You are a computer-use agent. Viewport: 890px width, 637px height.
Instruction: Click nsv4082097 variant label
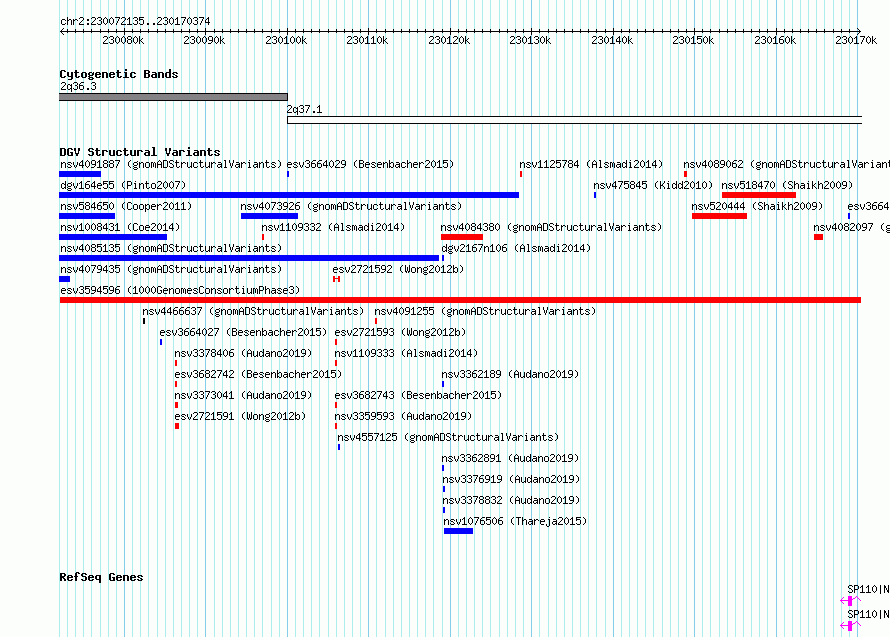(851, 227)
